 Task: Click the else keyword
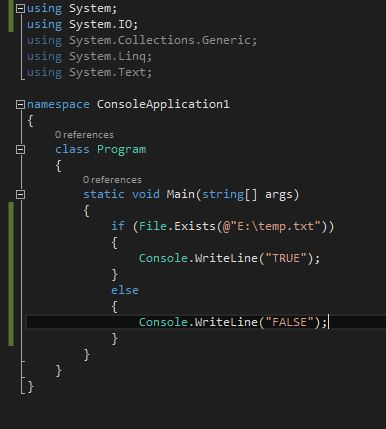pos(125,290)
